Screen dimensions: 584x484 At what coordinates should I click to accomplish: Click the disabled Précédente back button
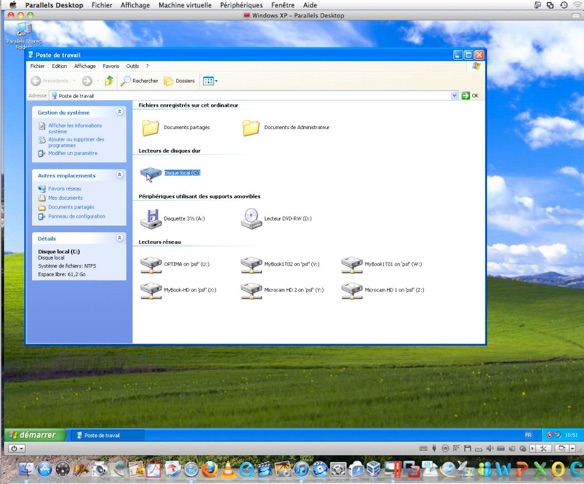click(50, 81)
